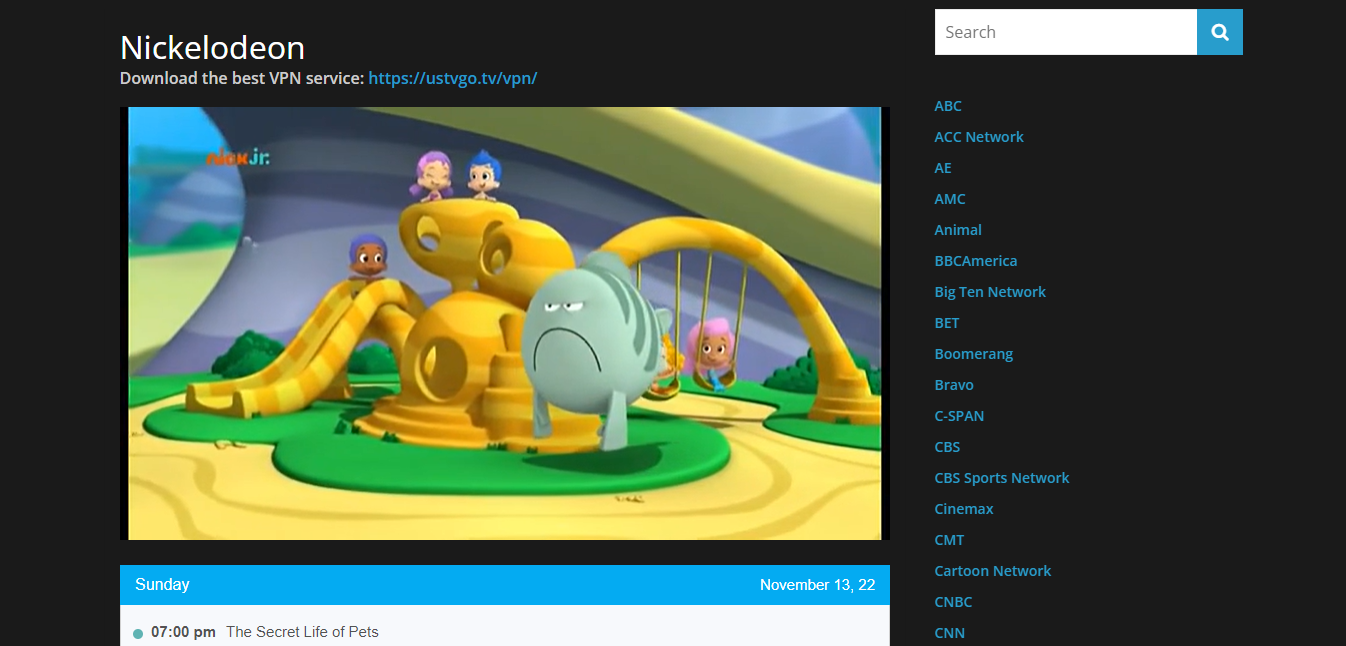The image size is (1346, 646).
Task: Open Big Ten Network channel
Action: 990,292
